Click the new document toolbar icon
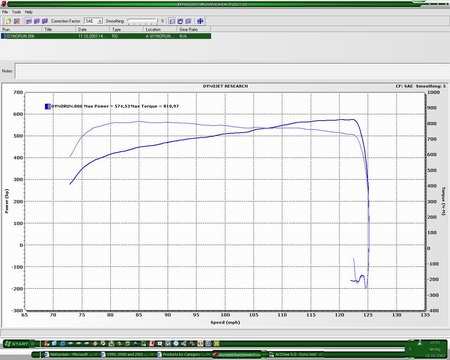450x360 pixels. pyautogui.click(x=8, y=21)
